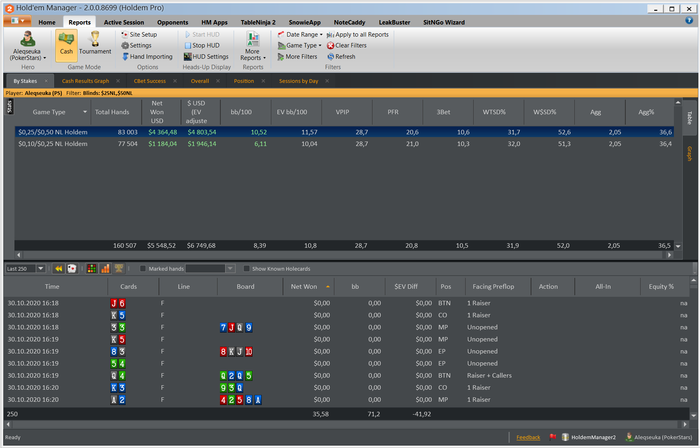Open SitNGo Wizard tab
This screenshot has height=448, width=700.
444,22
